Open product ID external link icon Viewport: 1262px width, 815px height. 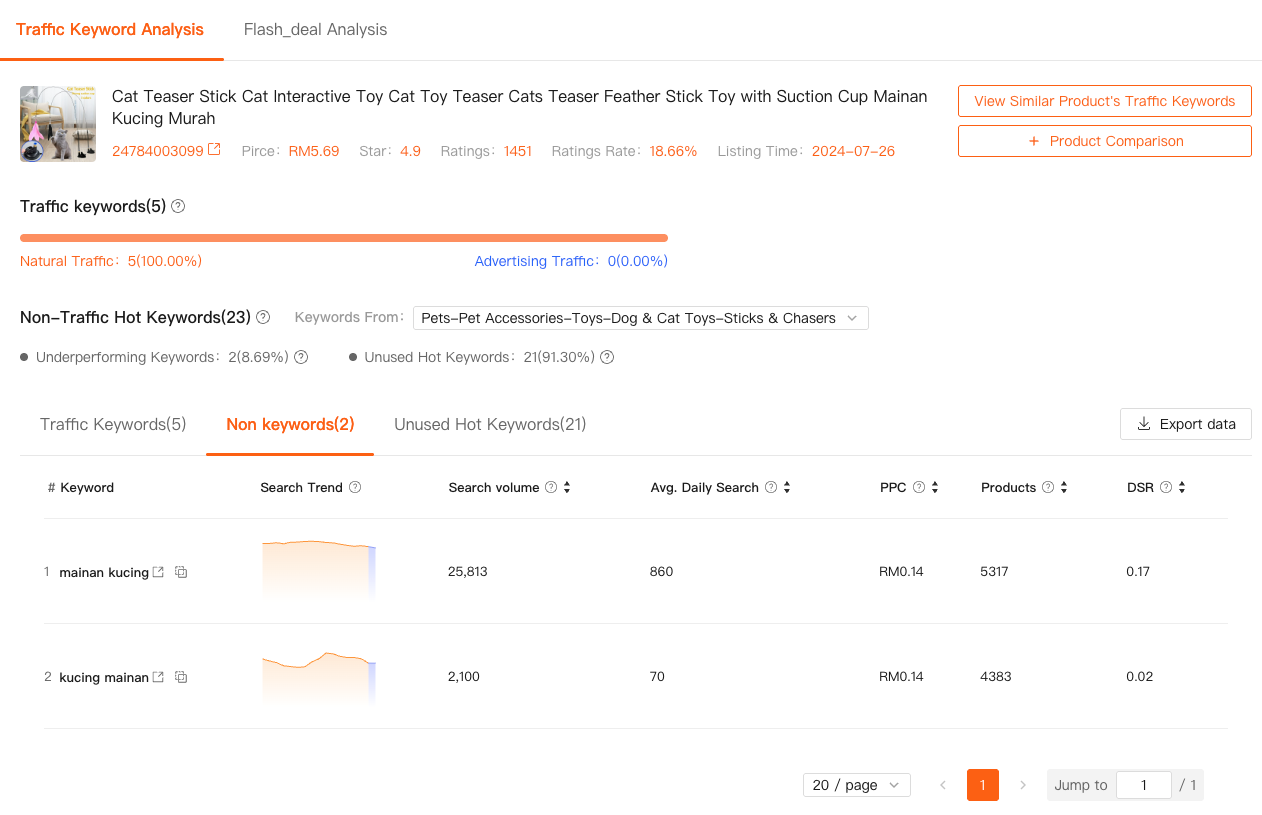[x=214, y=150]
